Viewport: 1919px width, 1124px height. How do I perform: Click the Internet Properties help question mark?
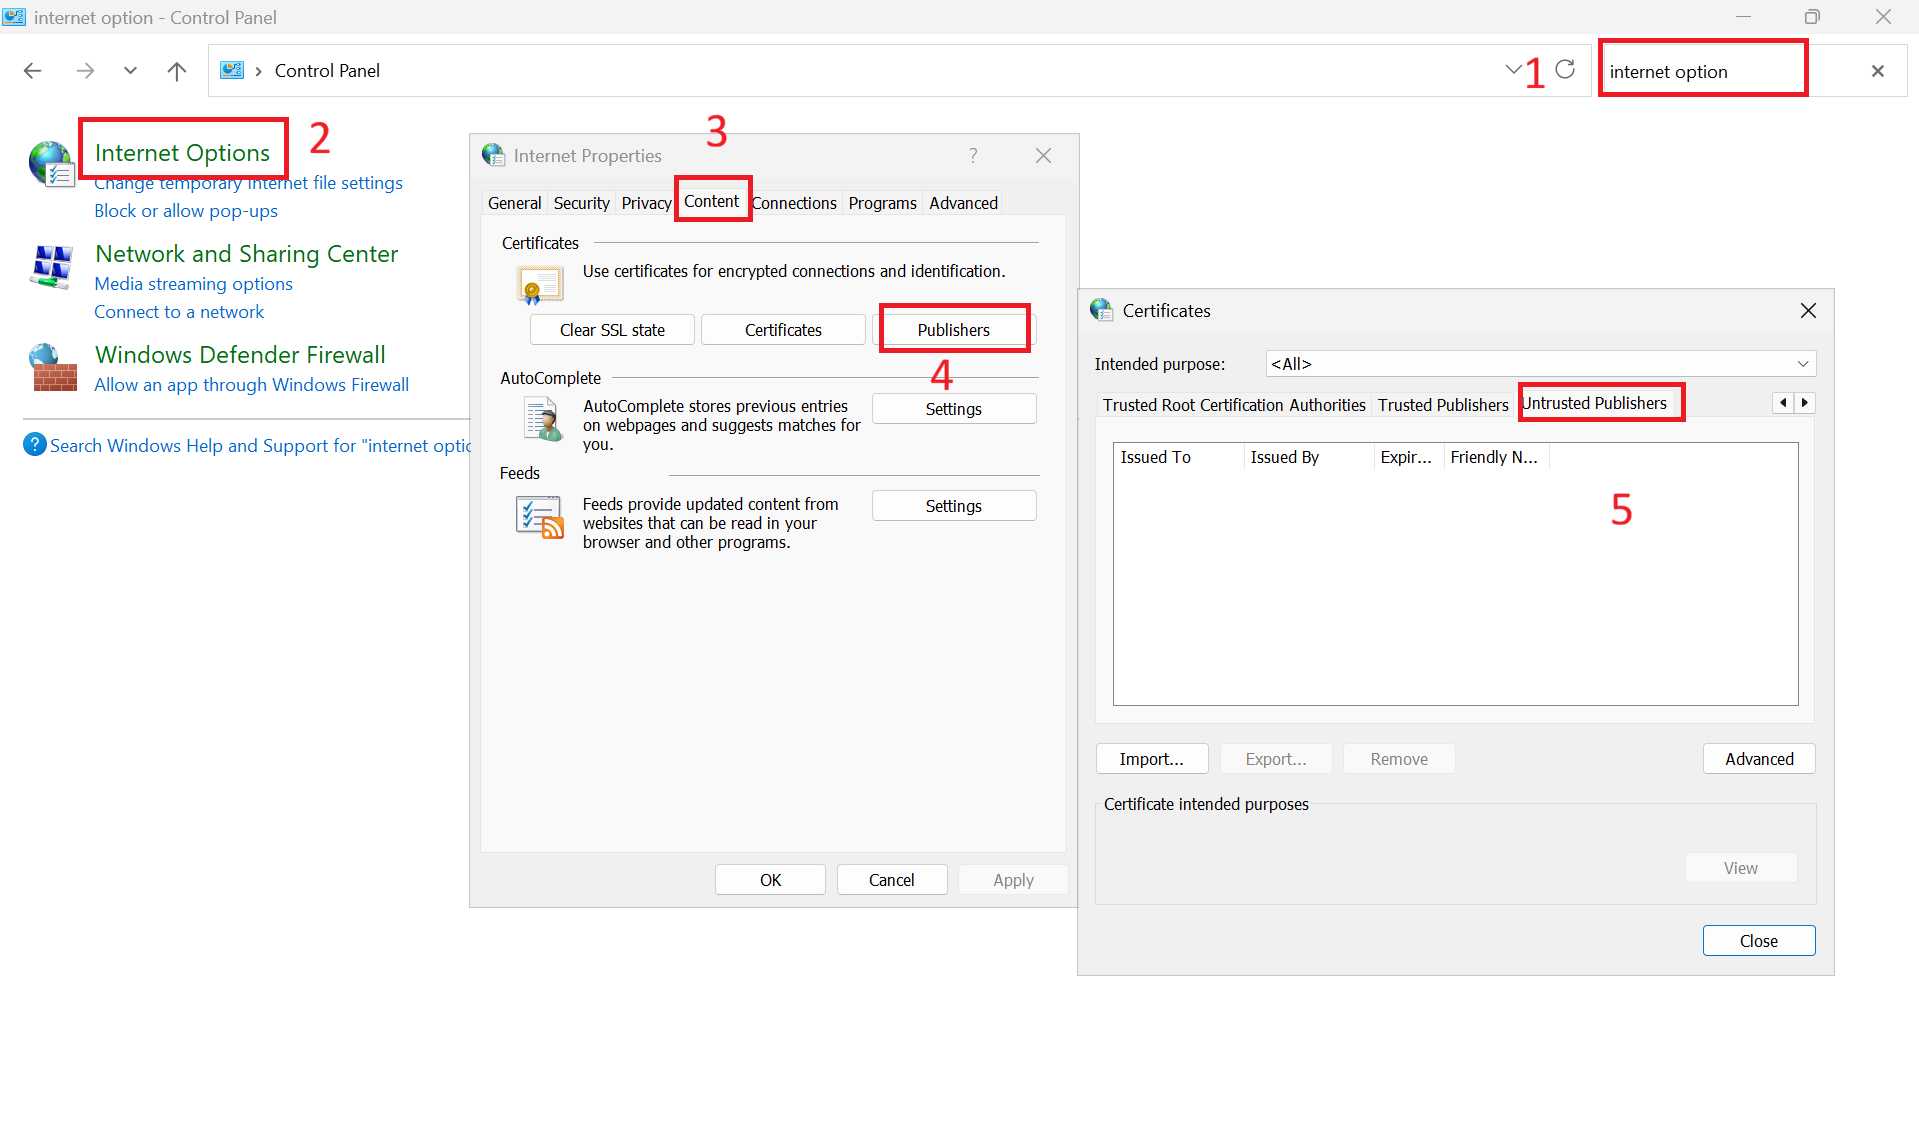[x=973, y=155]
